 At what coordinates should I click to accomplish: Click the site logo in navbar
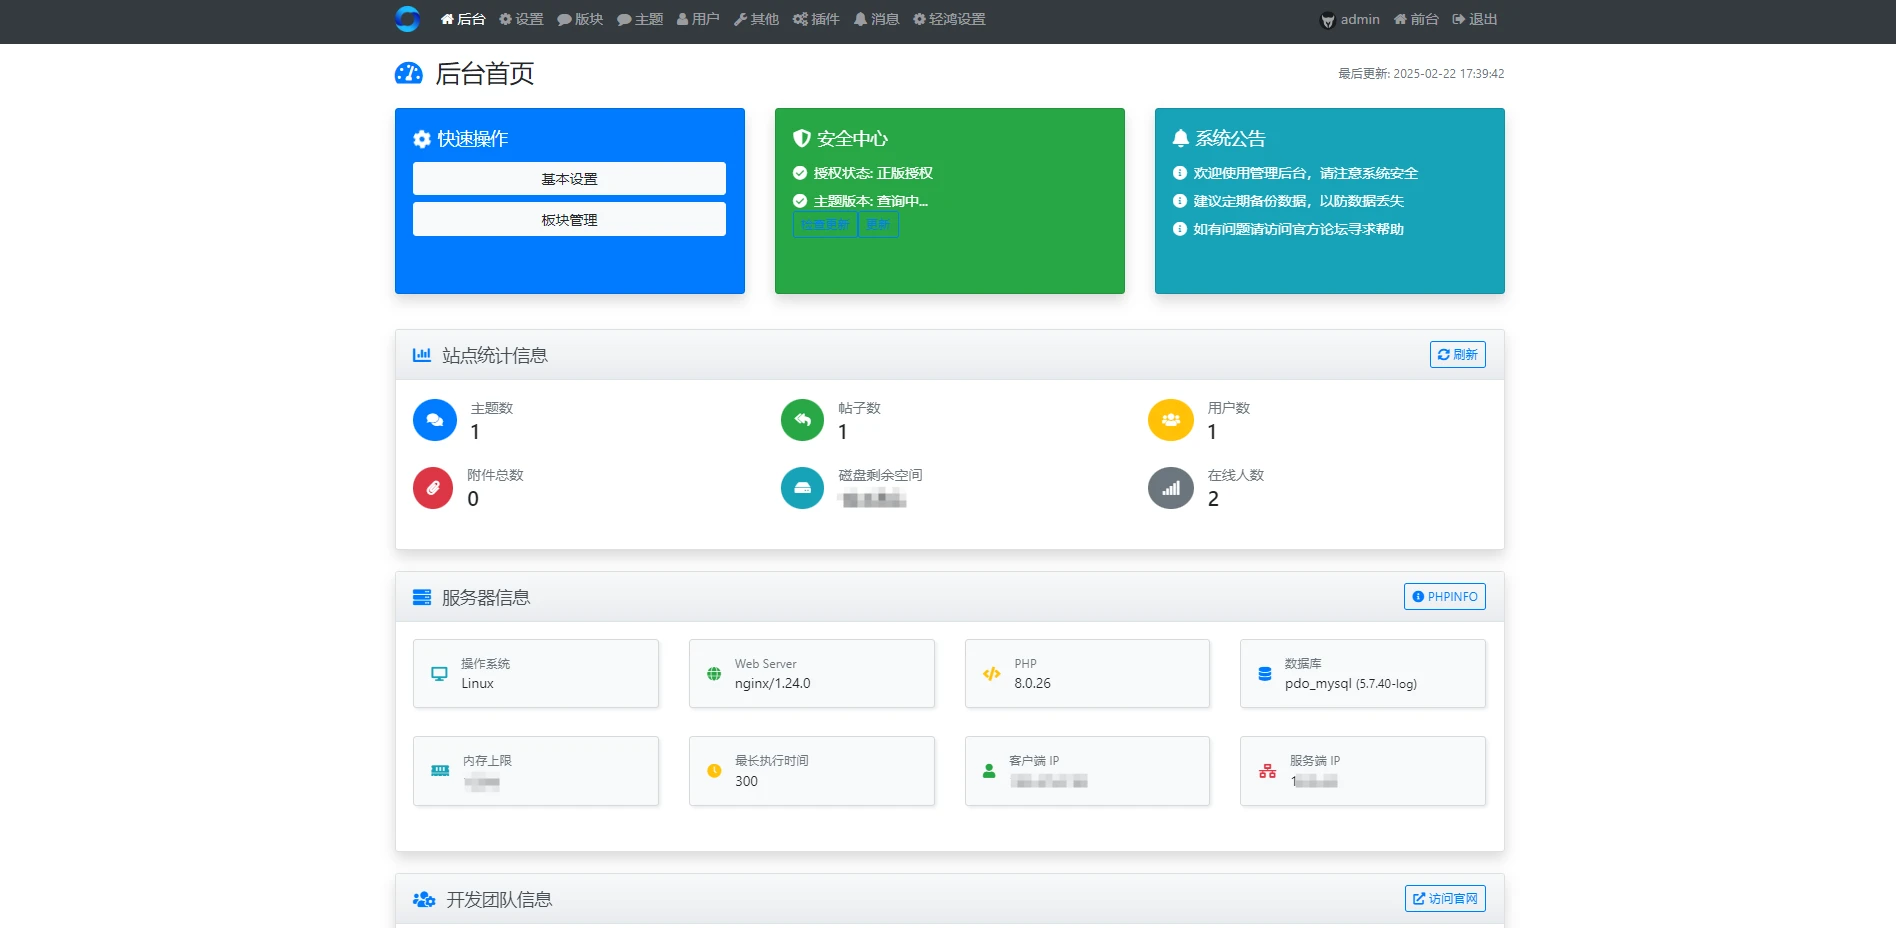pyautogui.click(x=407, y=19)
